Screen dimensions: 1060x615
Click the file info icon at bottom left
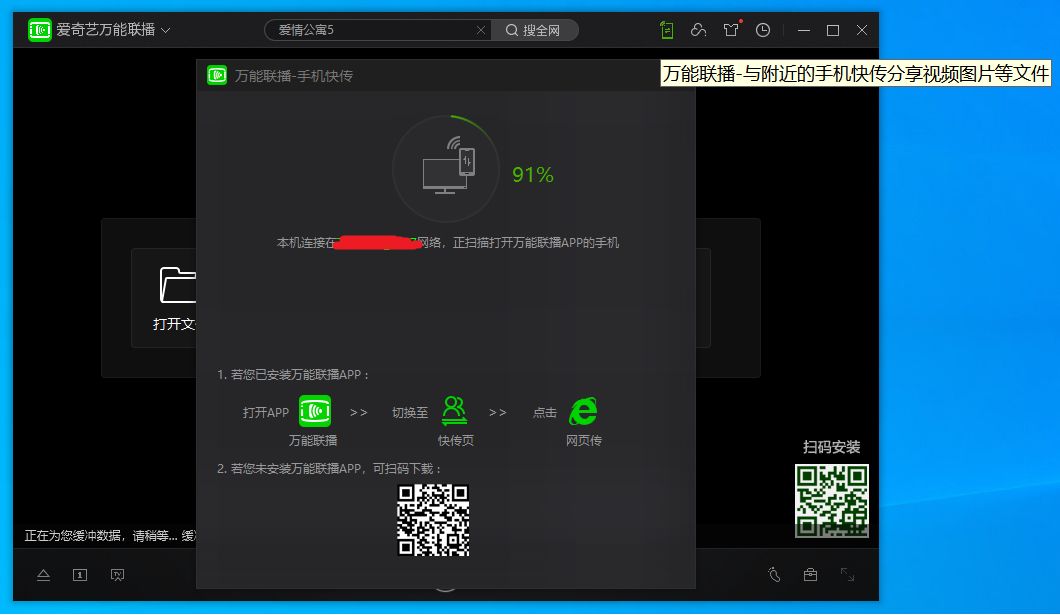coord(78,575)
